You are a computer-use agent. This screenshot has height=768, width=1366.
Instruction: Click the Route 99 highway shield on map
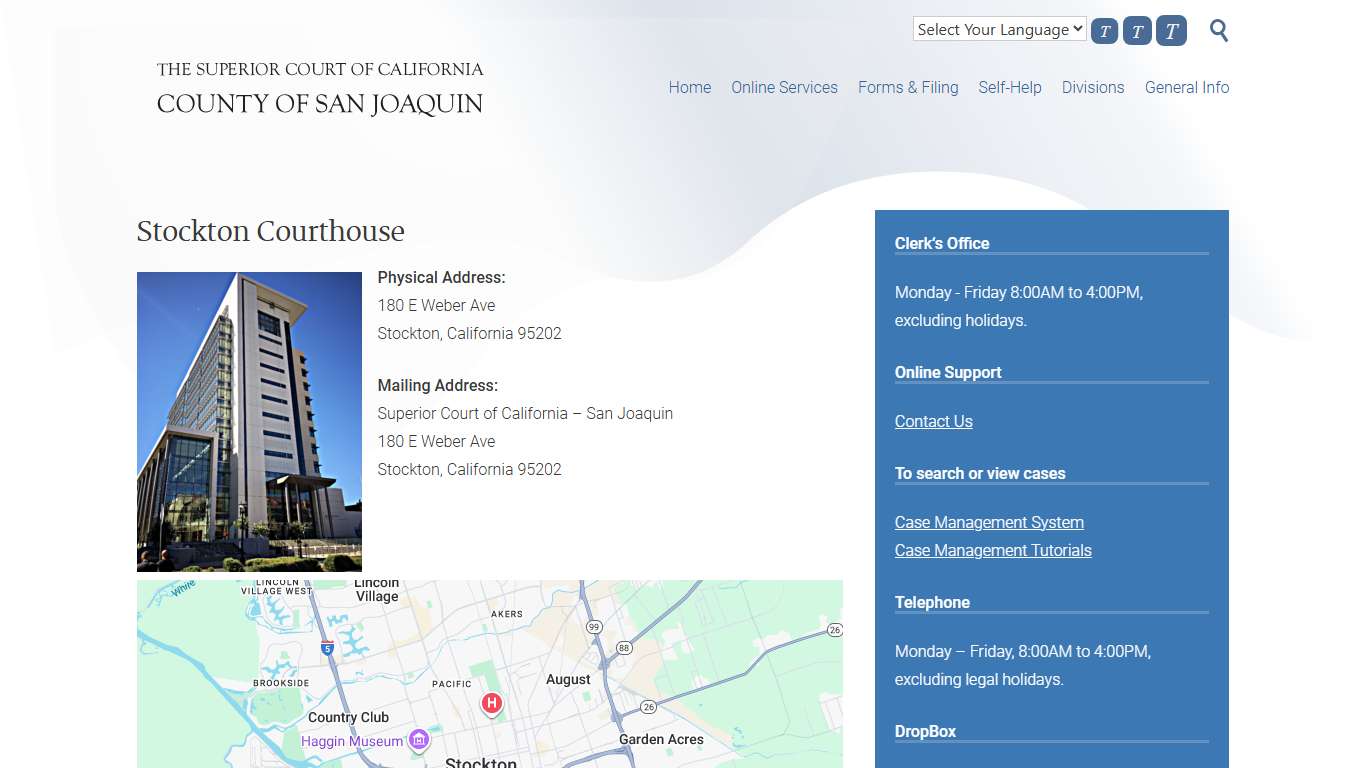[595, 627]
